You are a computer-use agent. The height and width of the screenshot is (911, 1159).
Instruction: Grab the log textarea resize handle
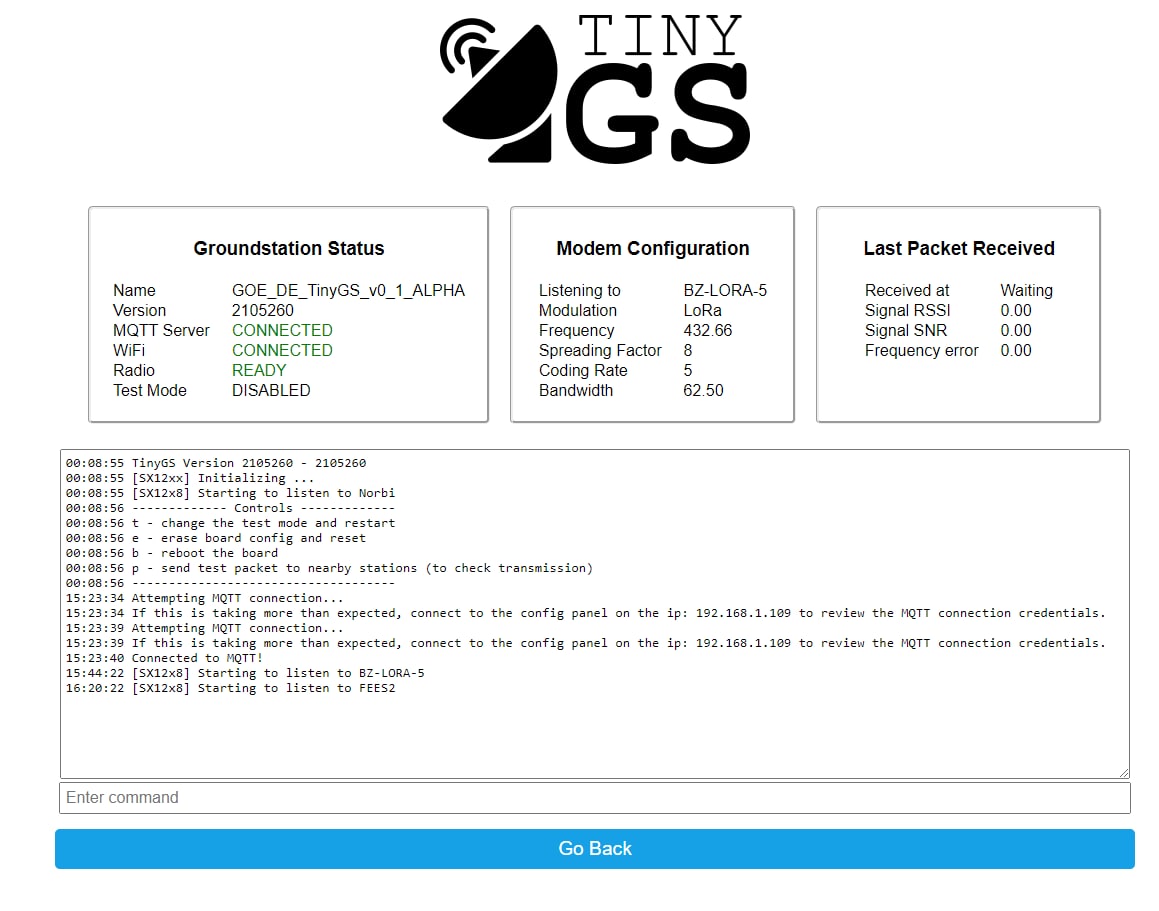click(1124, 773)
